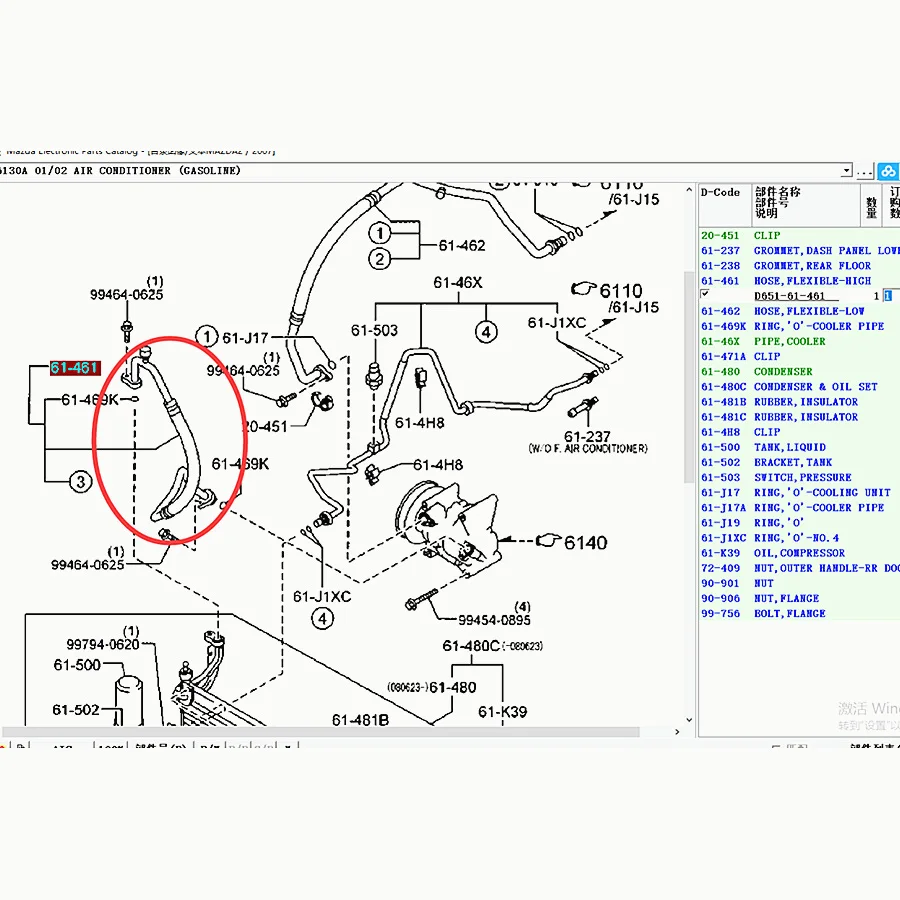Toggle the checkbox for part D651-61-461
Screen dimensions: 900x900
point(705,294)
